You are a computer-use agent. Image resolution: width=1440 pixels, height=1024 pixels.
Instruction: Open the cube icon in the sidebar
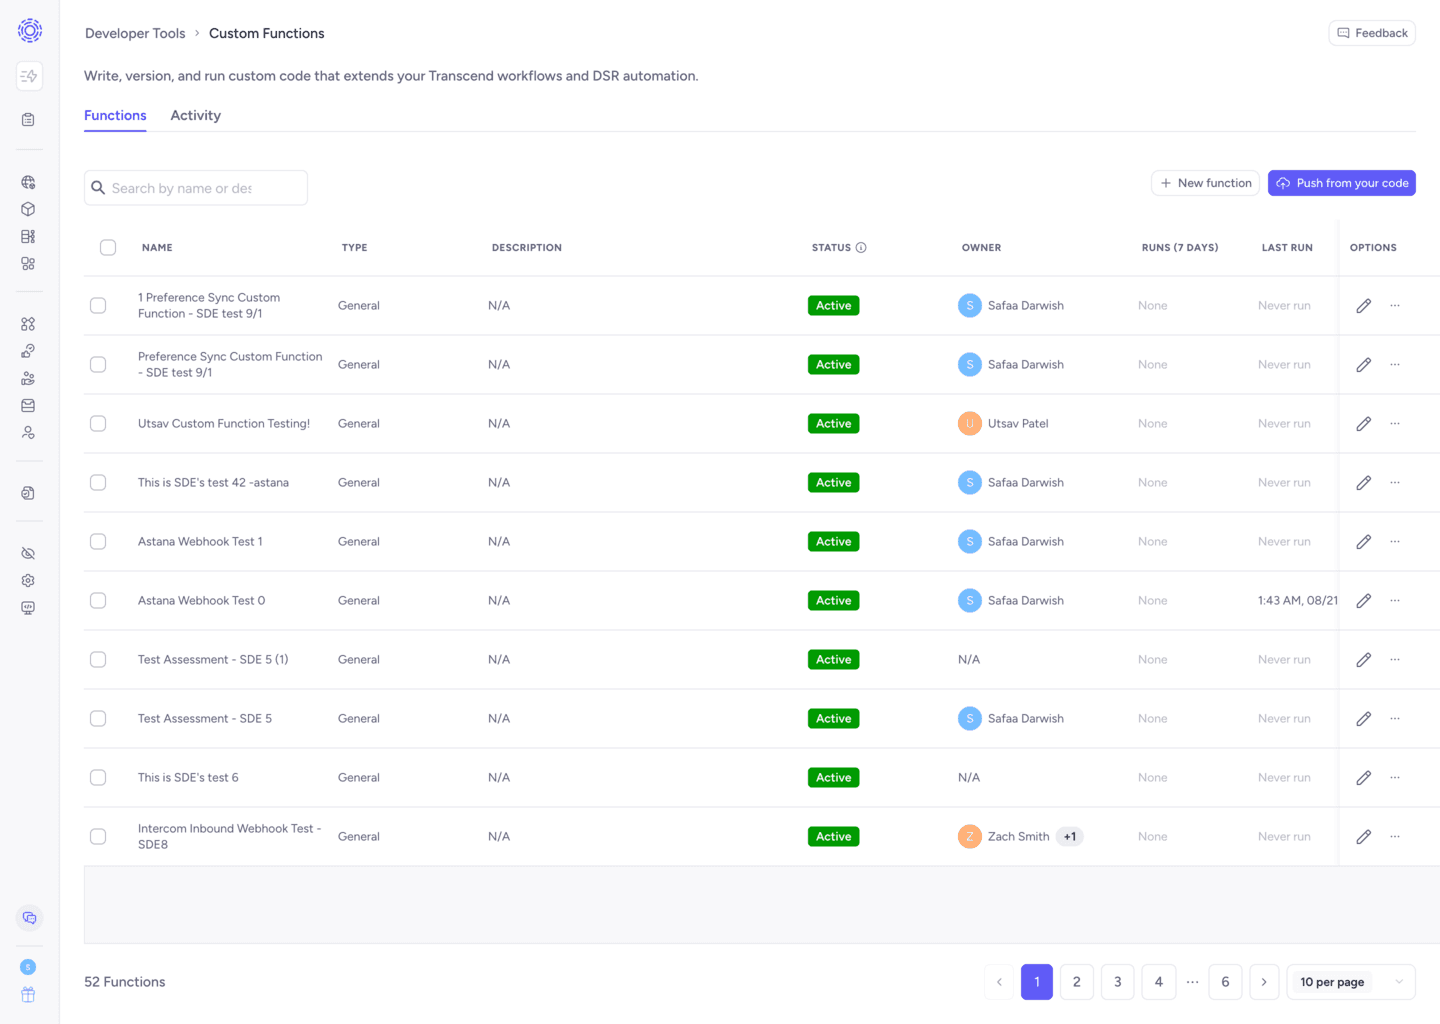(28, 209)
